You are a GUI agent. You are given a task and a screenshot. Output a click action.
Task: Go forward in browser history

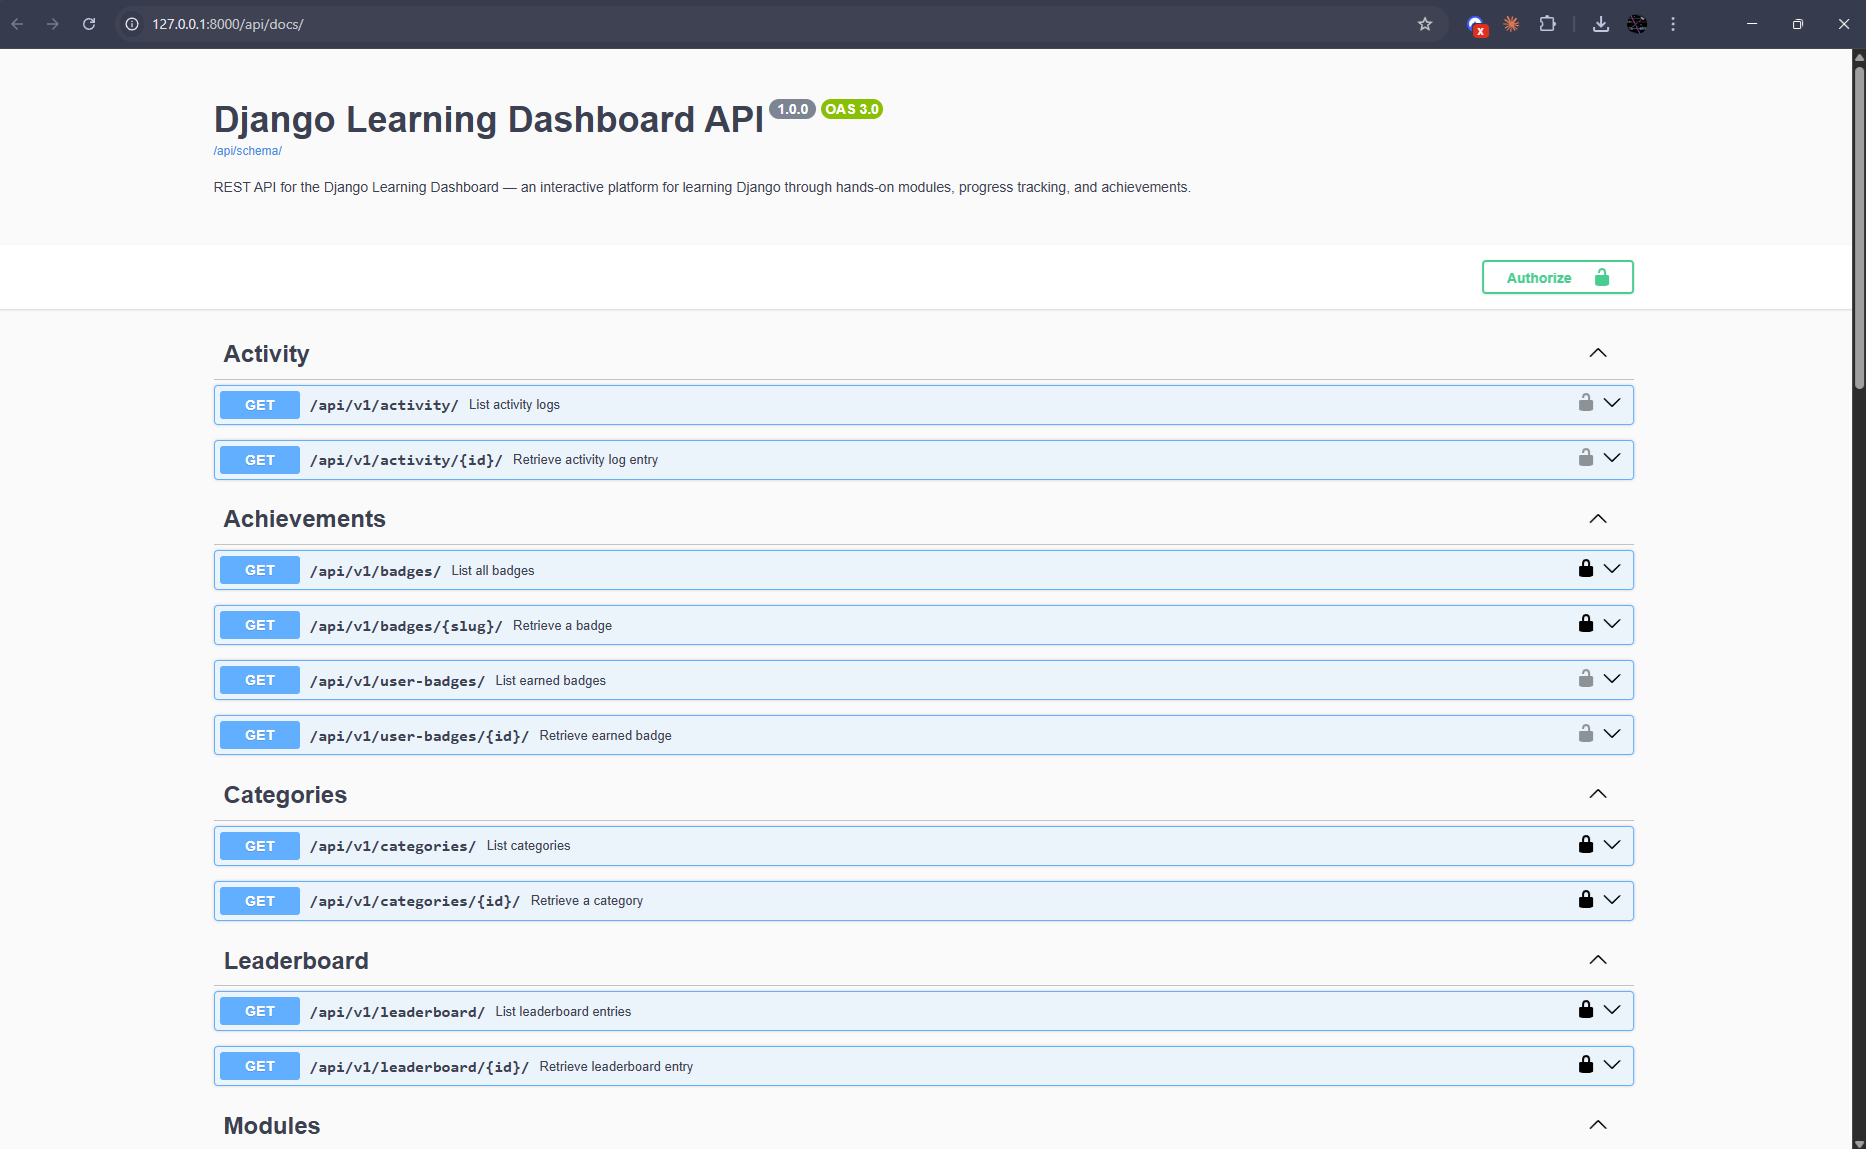click(x=53, y=24)
